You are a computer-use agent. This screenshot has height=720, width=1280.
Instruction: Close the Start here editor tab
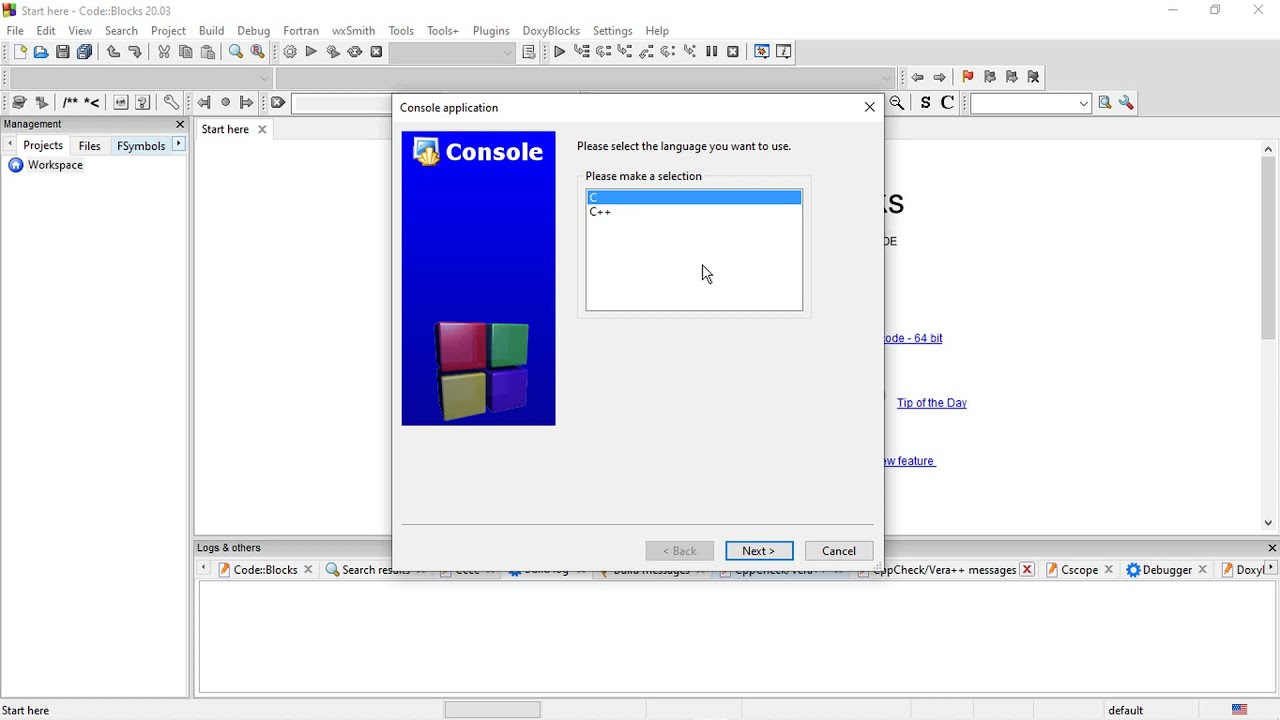pyautogui.click(x=262, y=129)
